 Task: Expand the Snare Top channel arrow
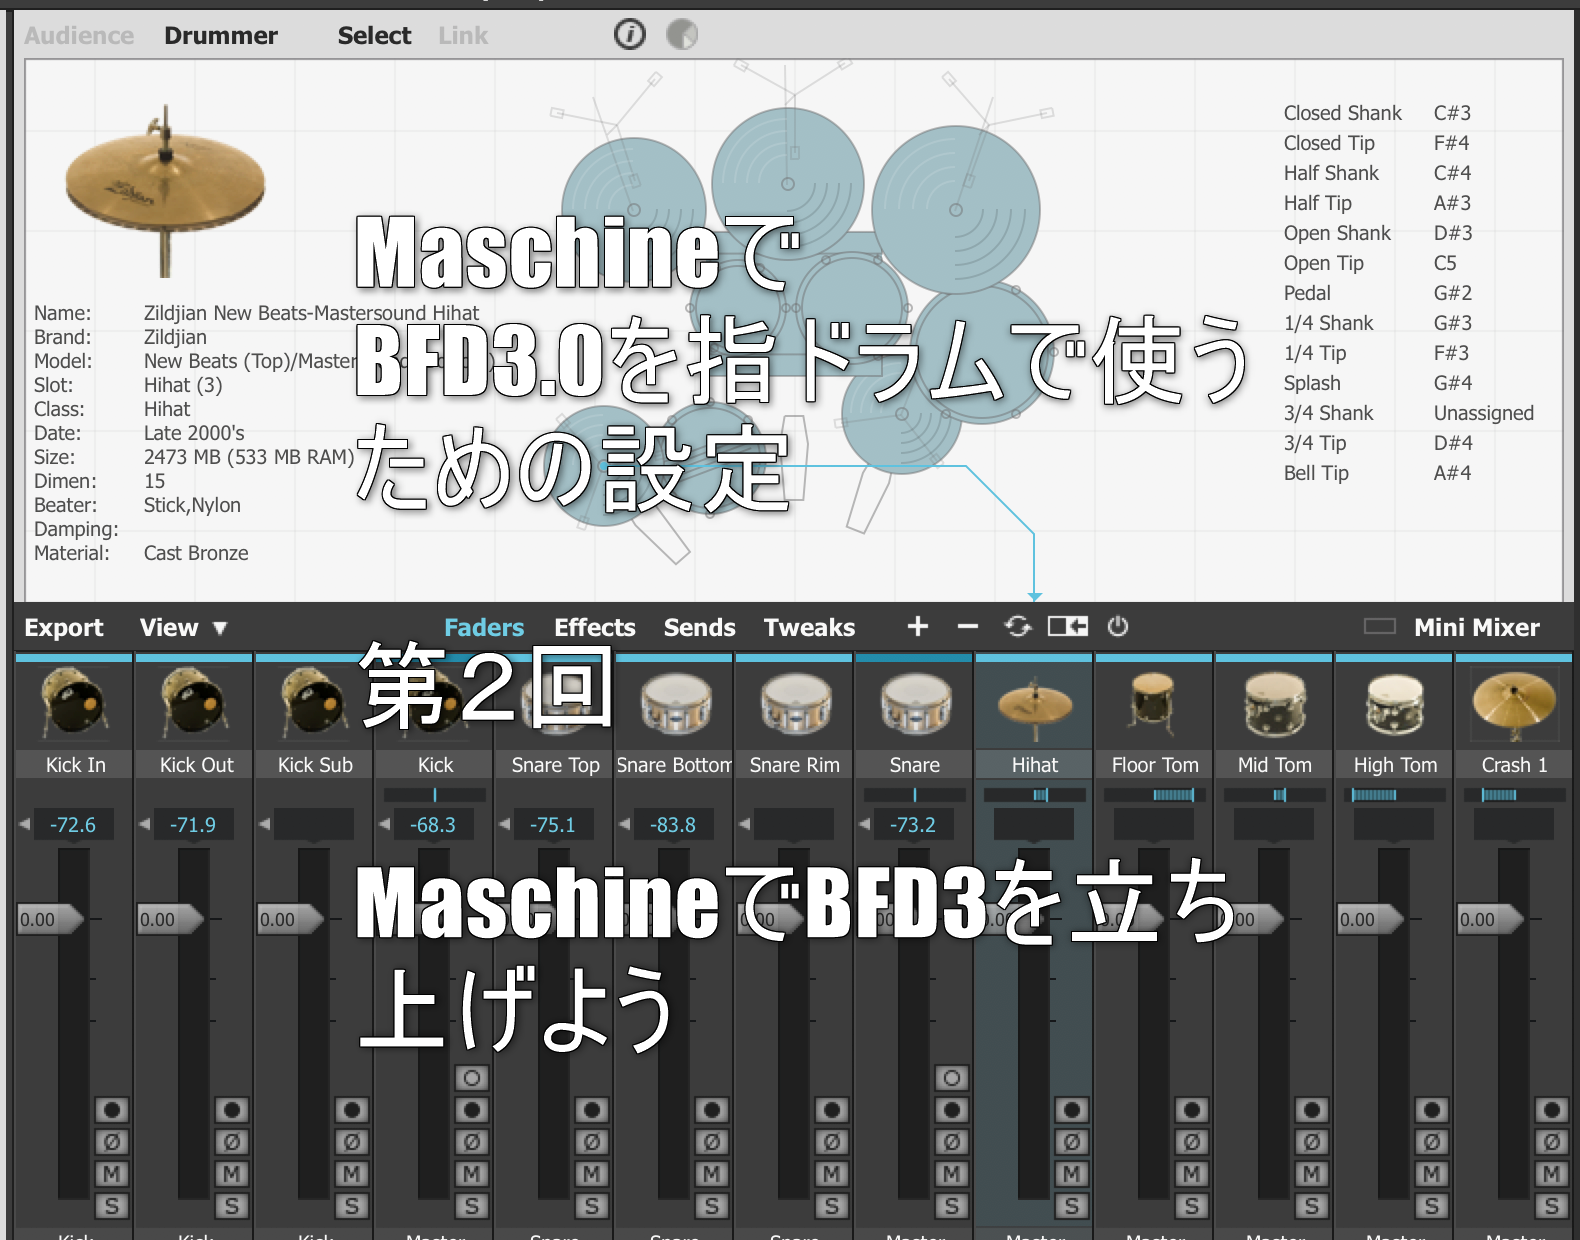(x=505, y=825)
